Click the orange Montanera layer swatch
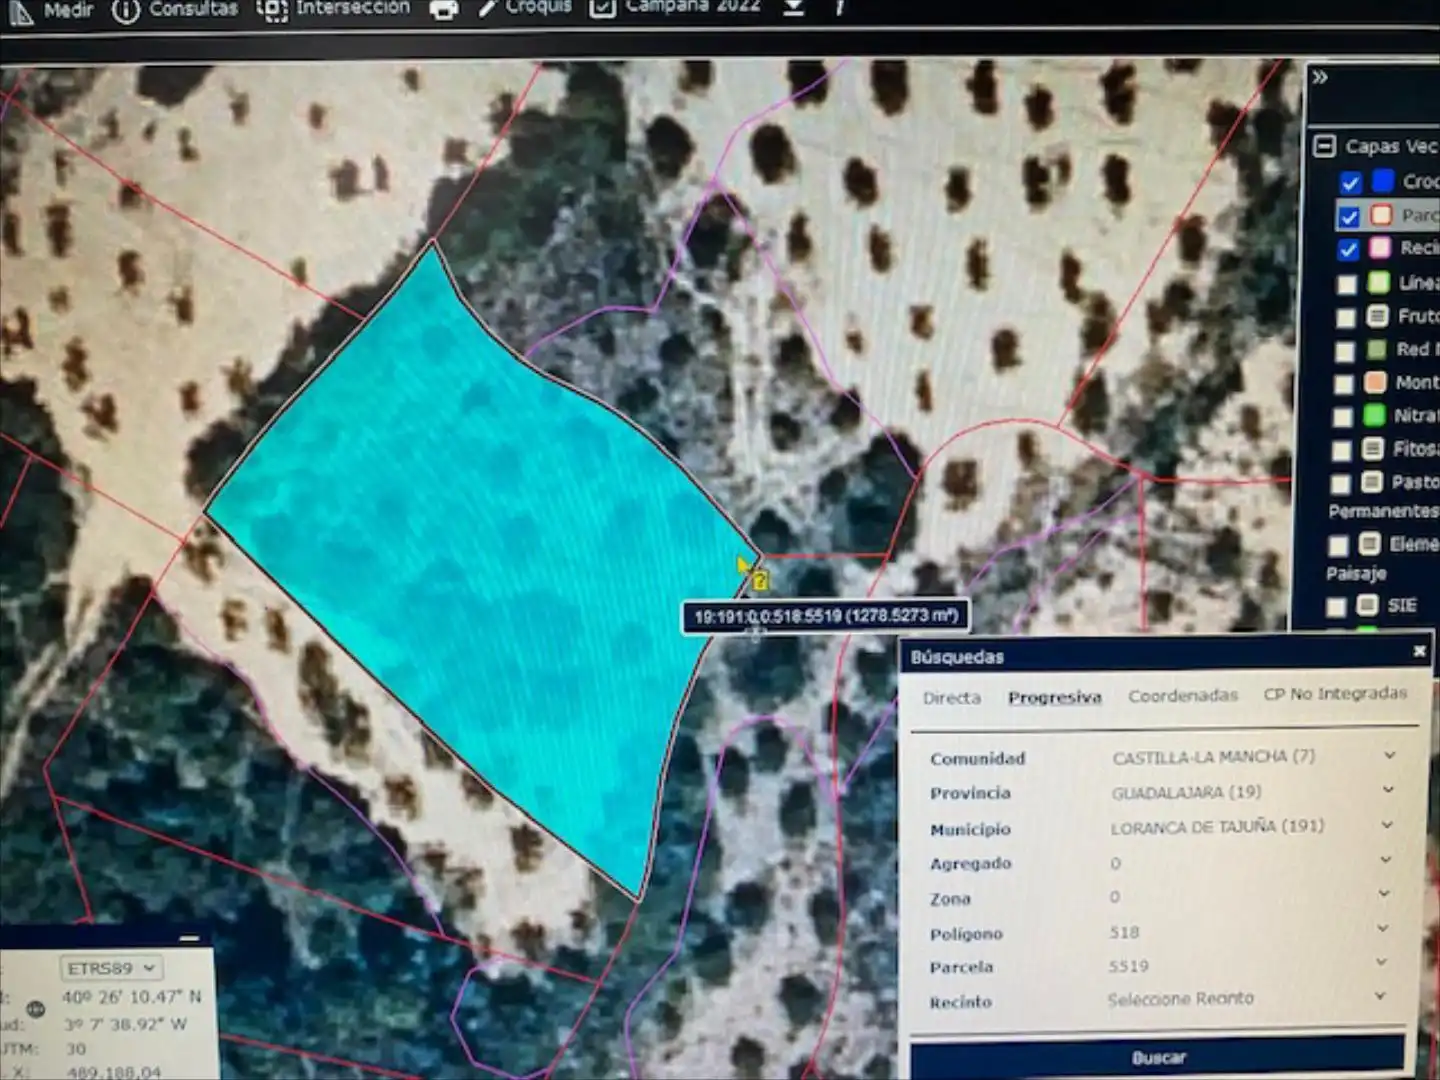 click(1376, 382)
